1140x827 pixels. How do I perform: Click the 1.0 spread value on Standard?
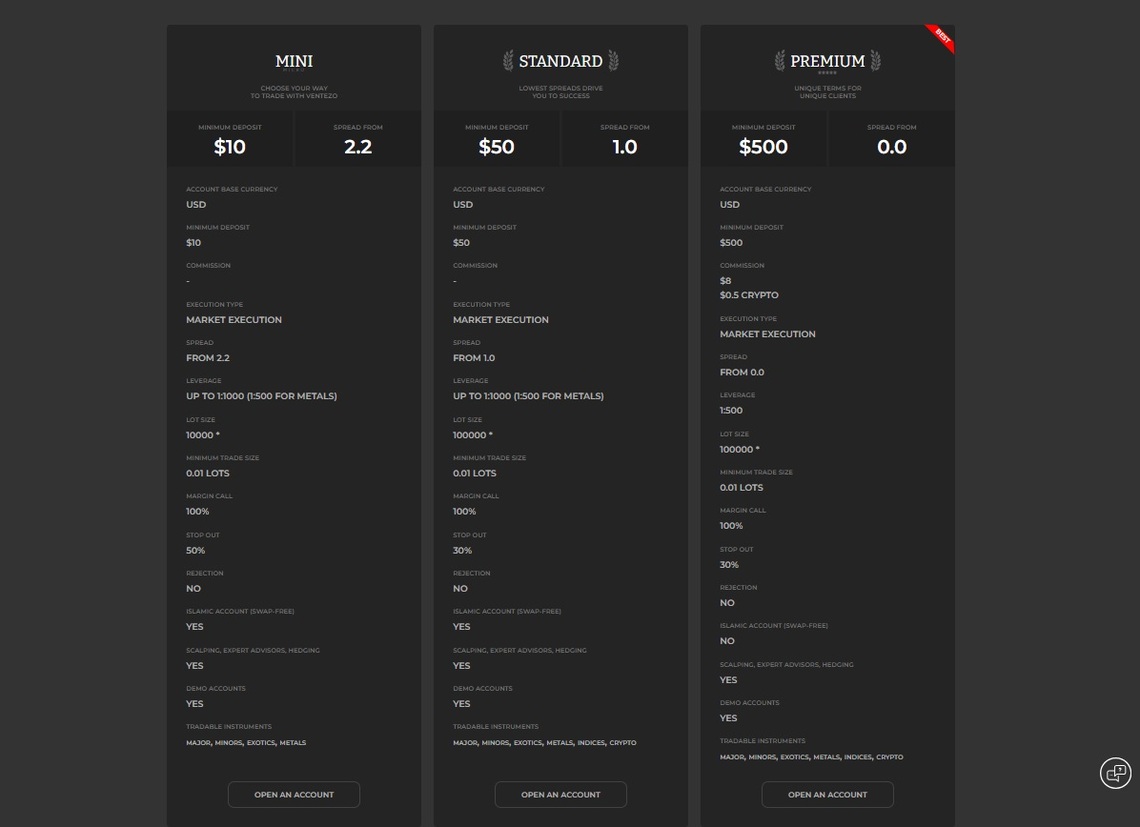(x=625, y=147)
